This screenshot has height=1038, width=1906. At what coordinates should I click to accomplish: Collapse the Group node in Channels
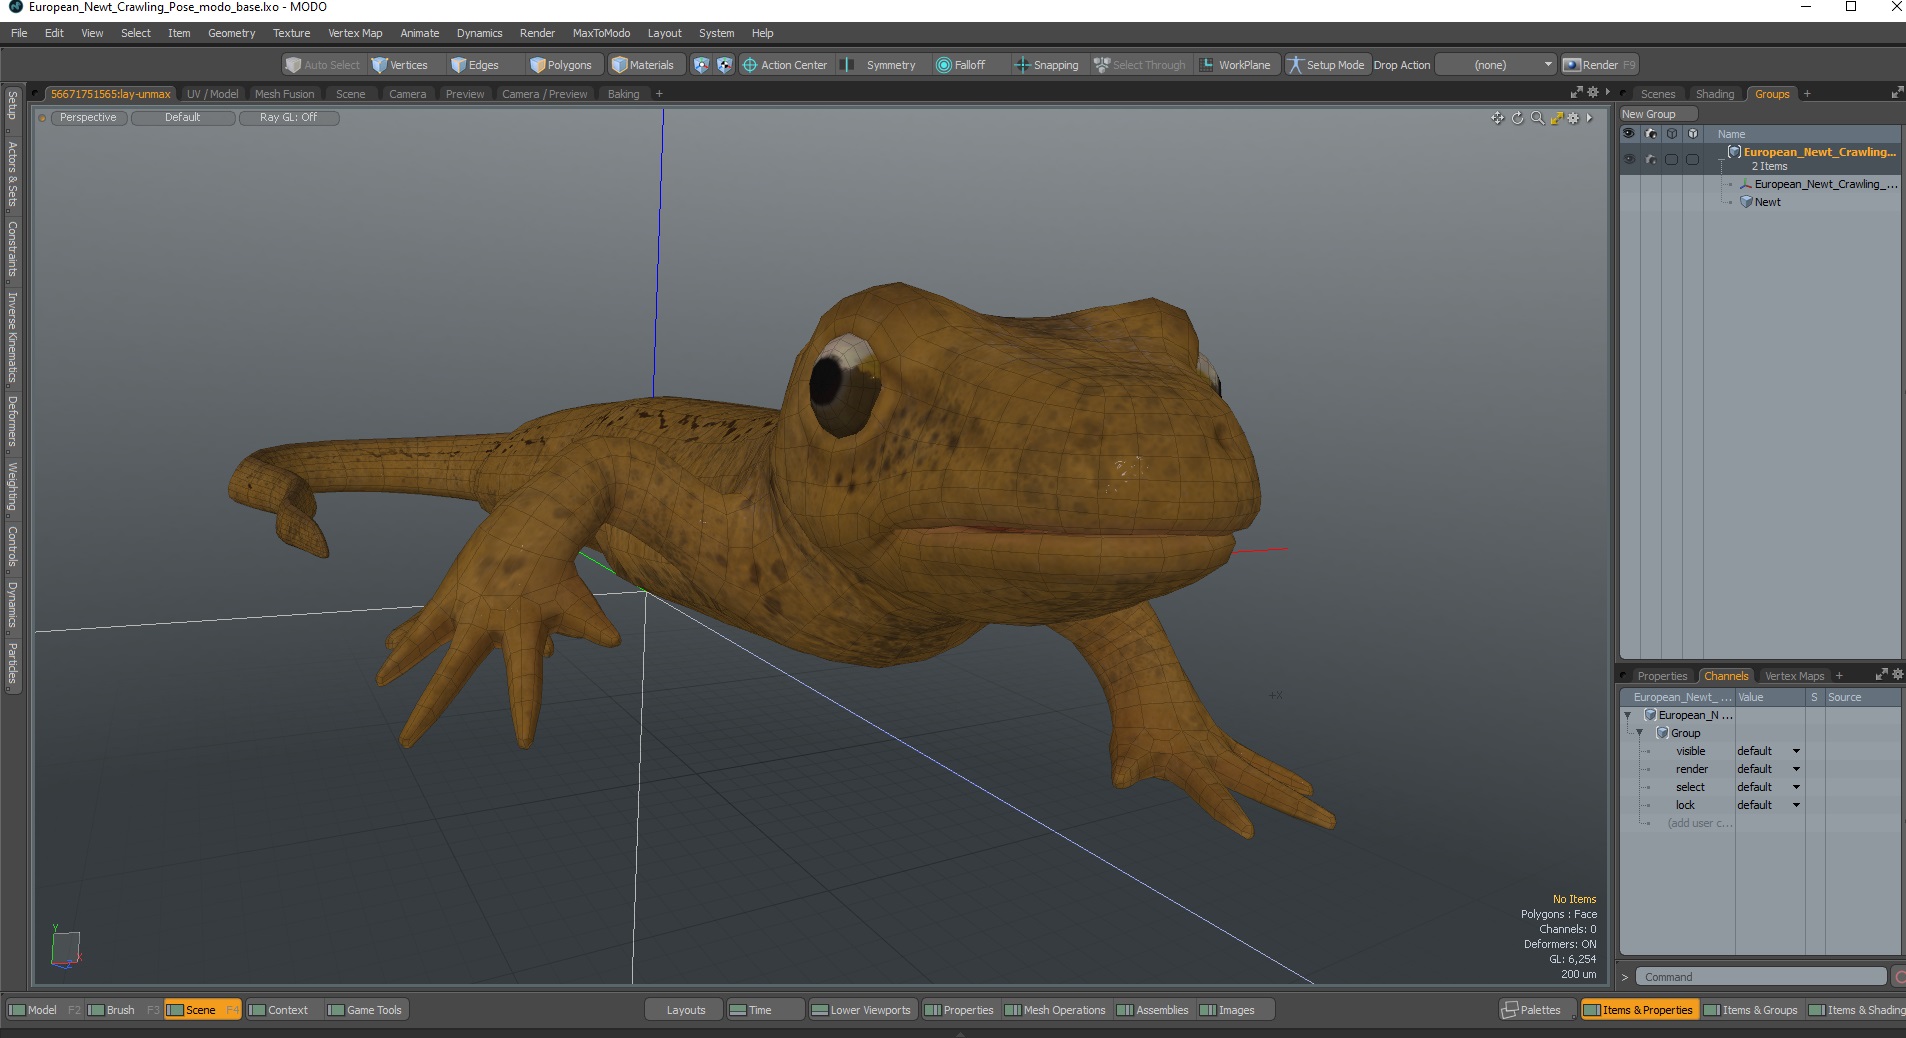pyautogui.click(x=1640, y=733)
